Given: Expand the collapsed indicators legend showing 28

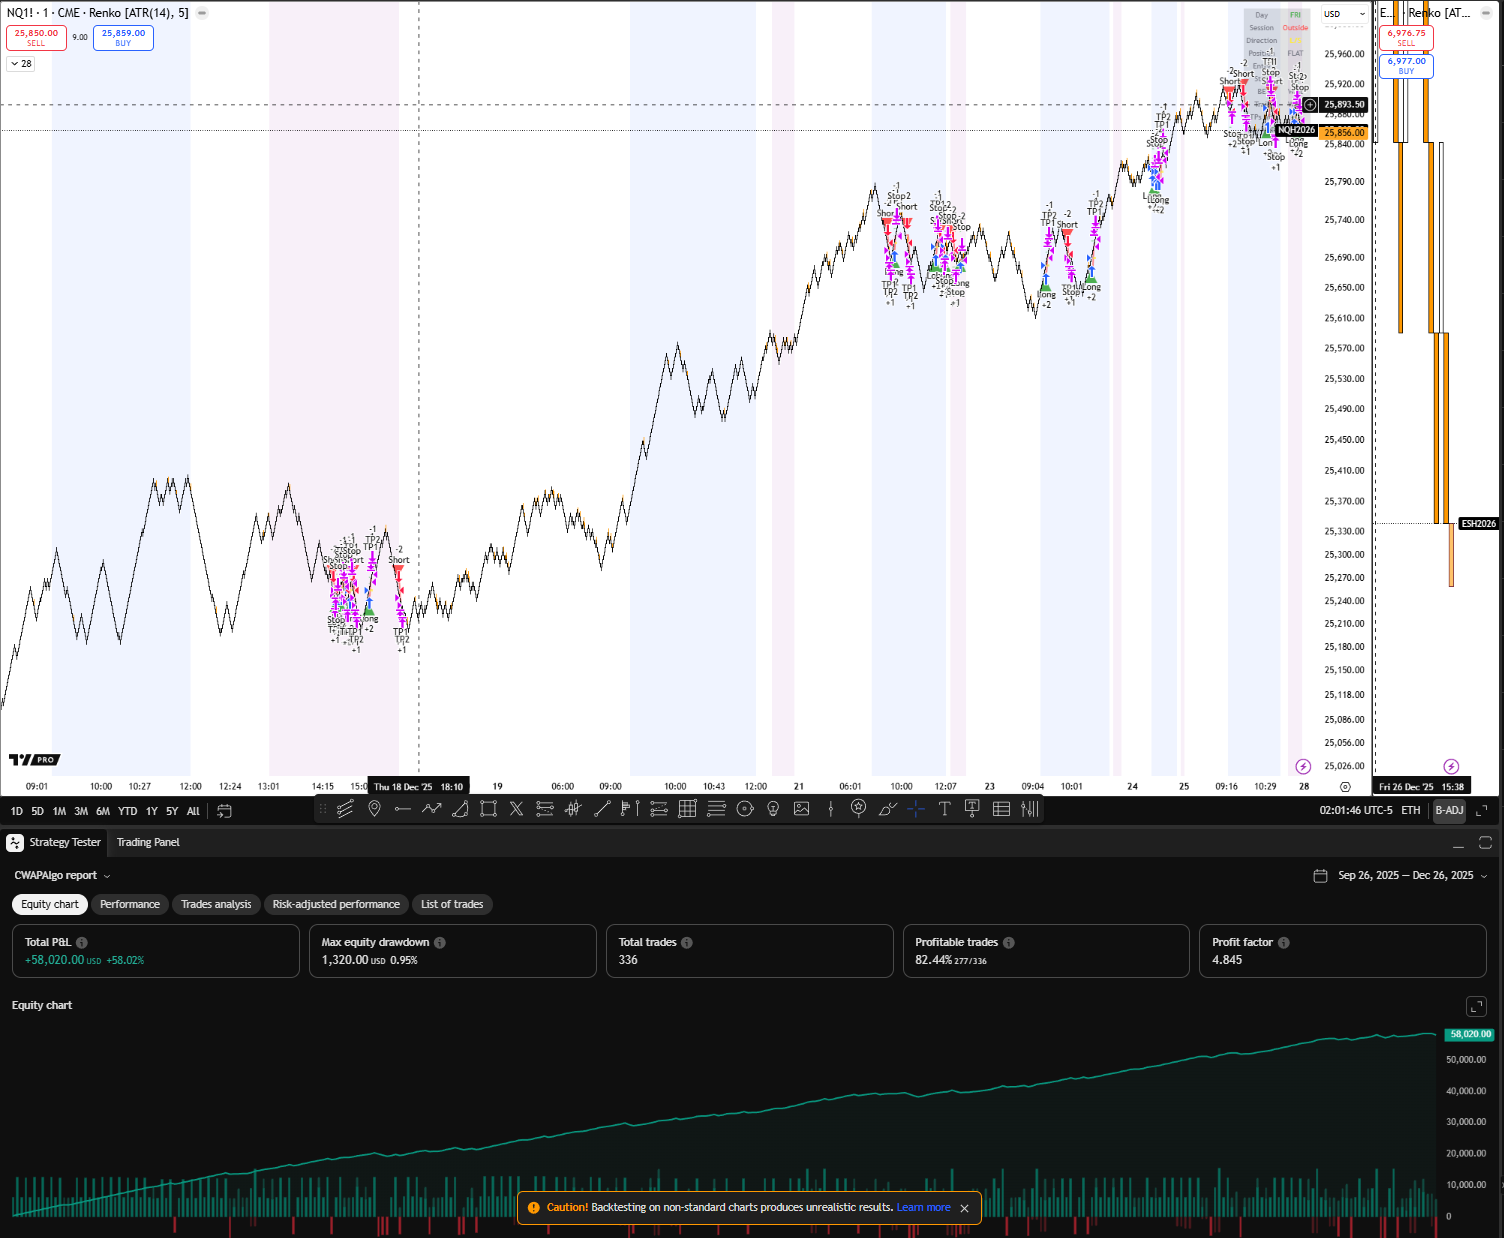Looking at the screenshot, I should [x=20, y=63].
